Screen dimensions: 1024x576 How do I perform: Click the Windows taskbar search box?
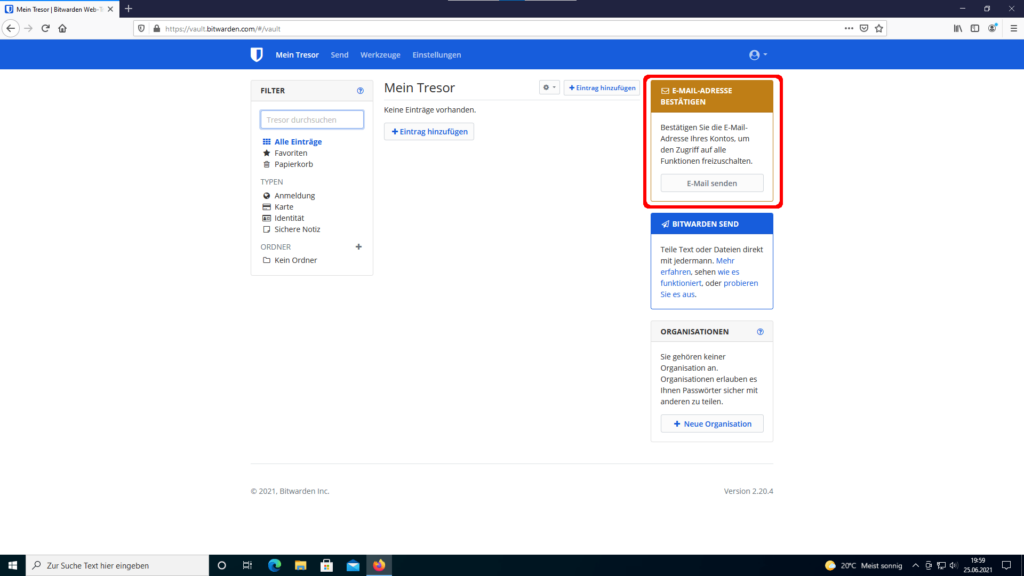(x=118, y=566)
